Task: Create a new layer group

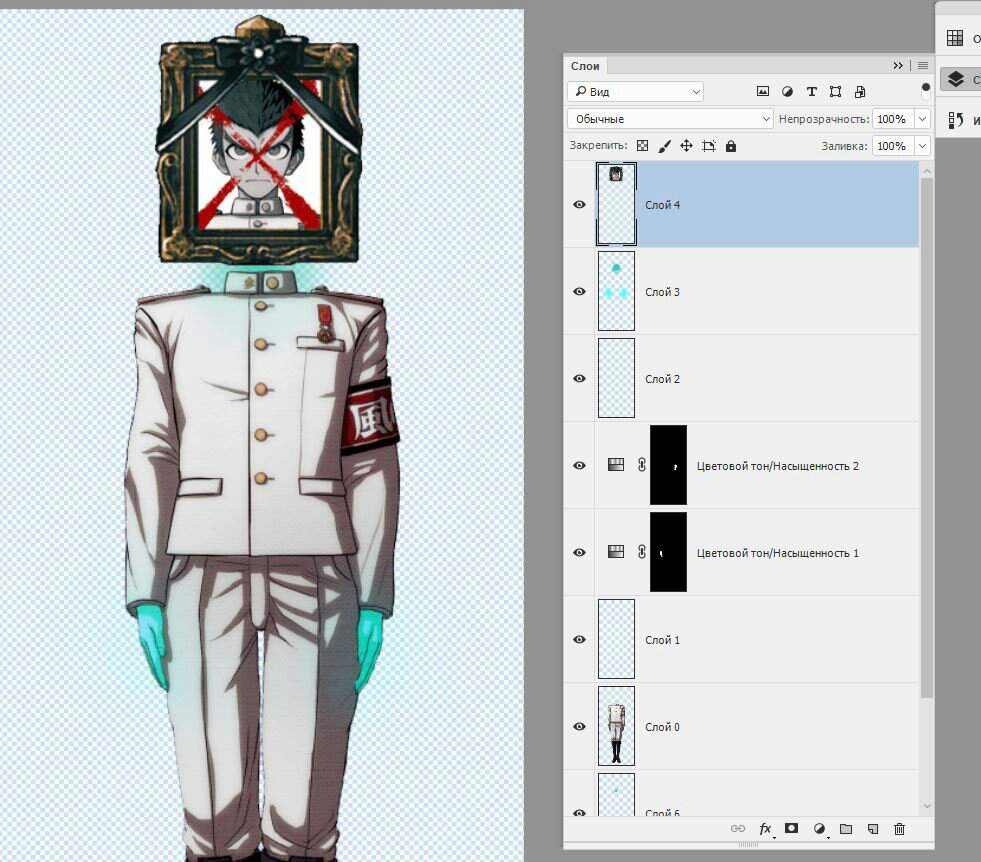Action: 846,829
